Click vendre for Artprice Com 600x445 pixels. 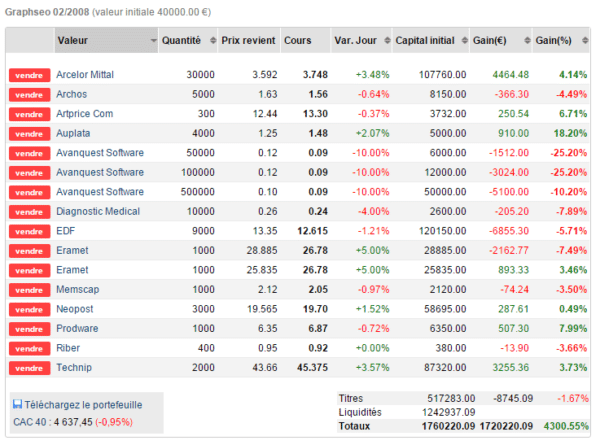coord(29,114)
